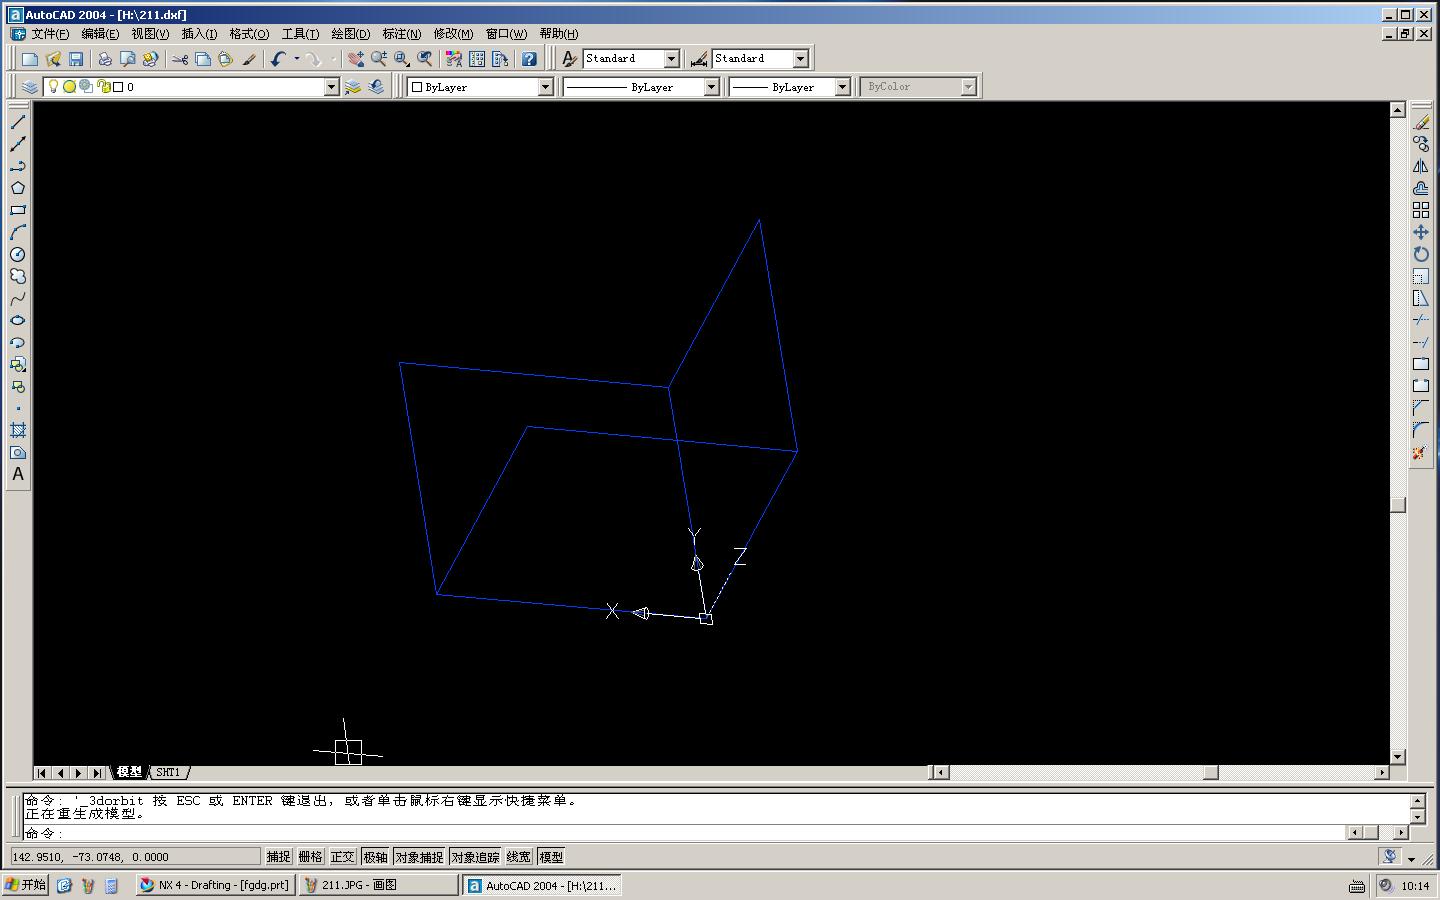Select the Circle tool
Image resolution: width=1440 pixels, height=900 pixels.
[18, 254]
